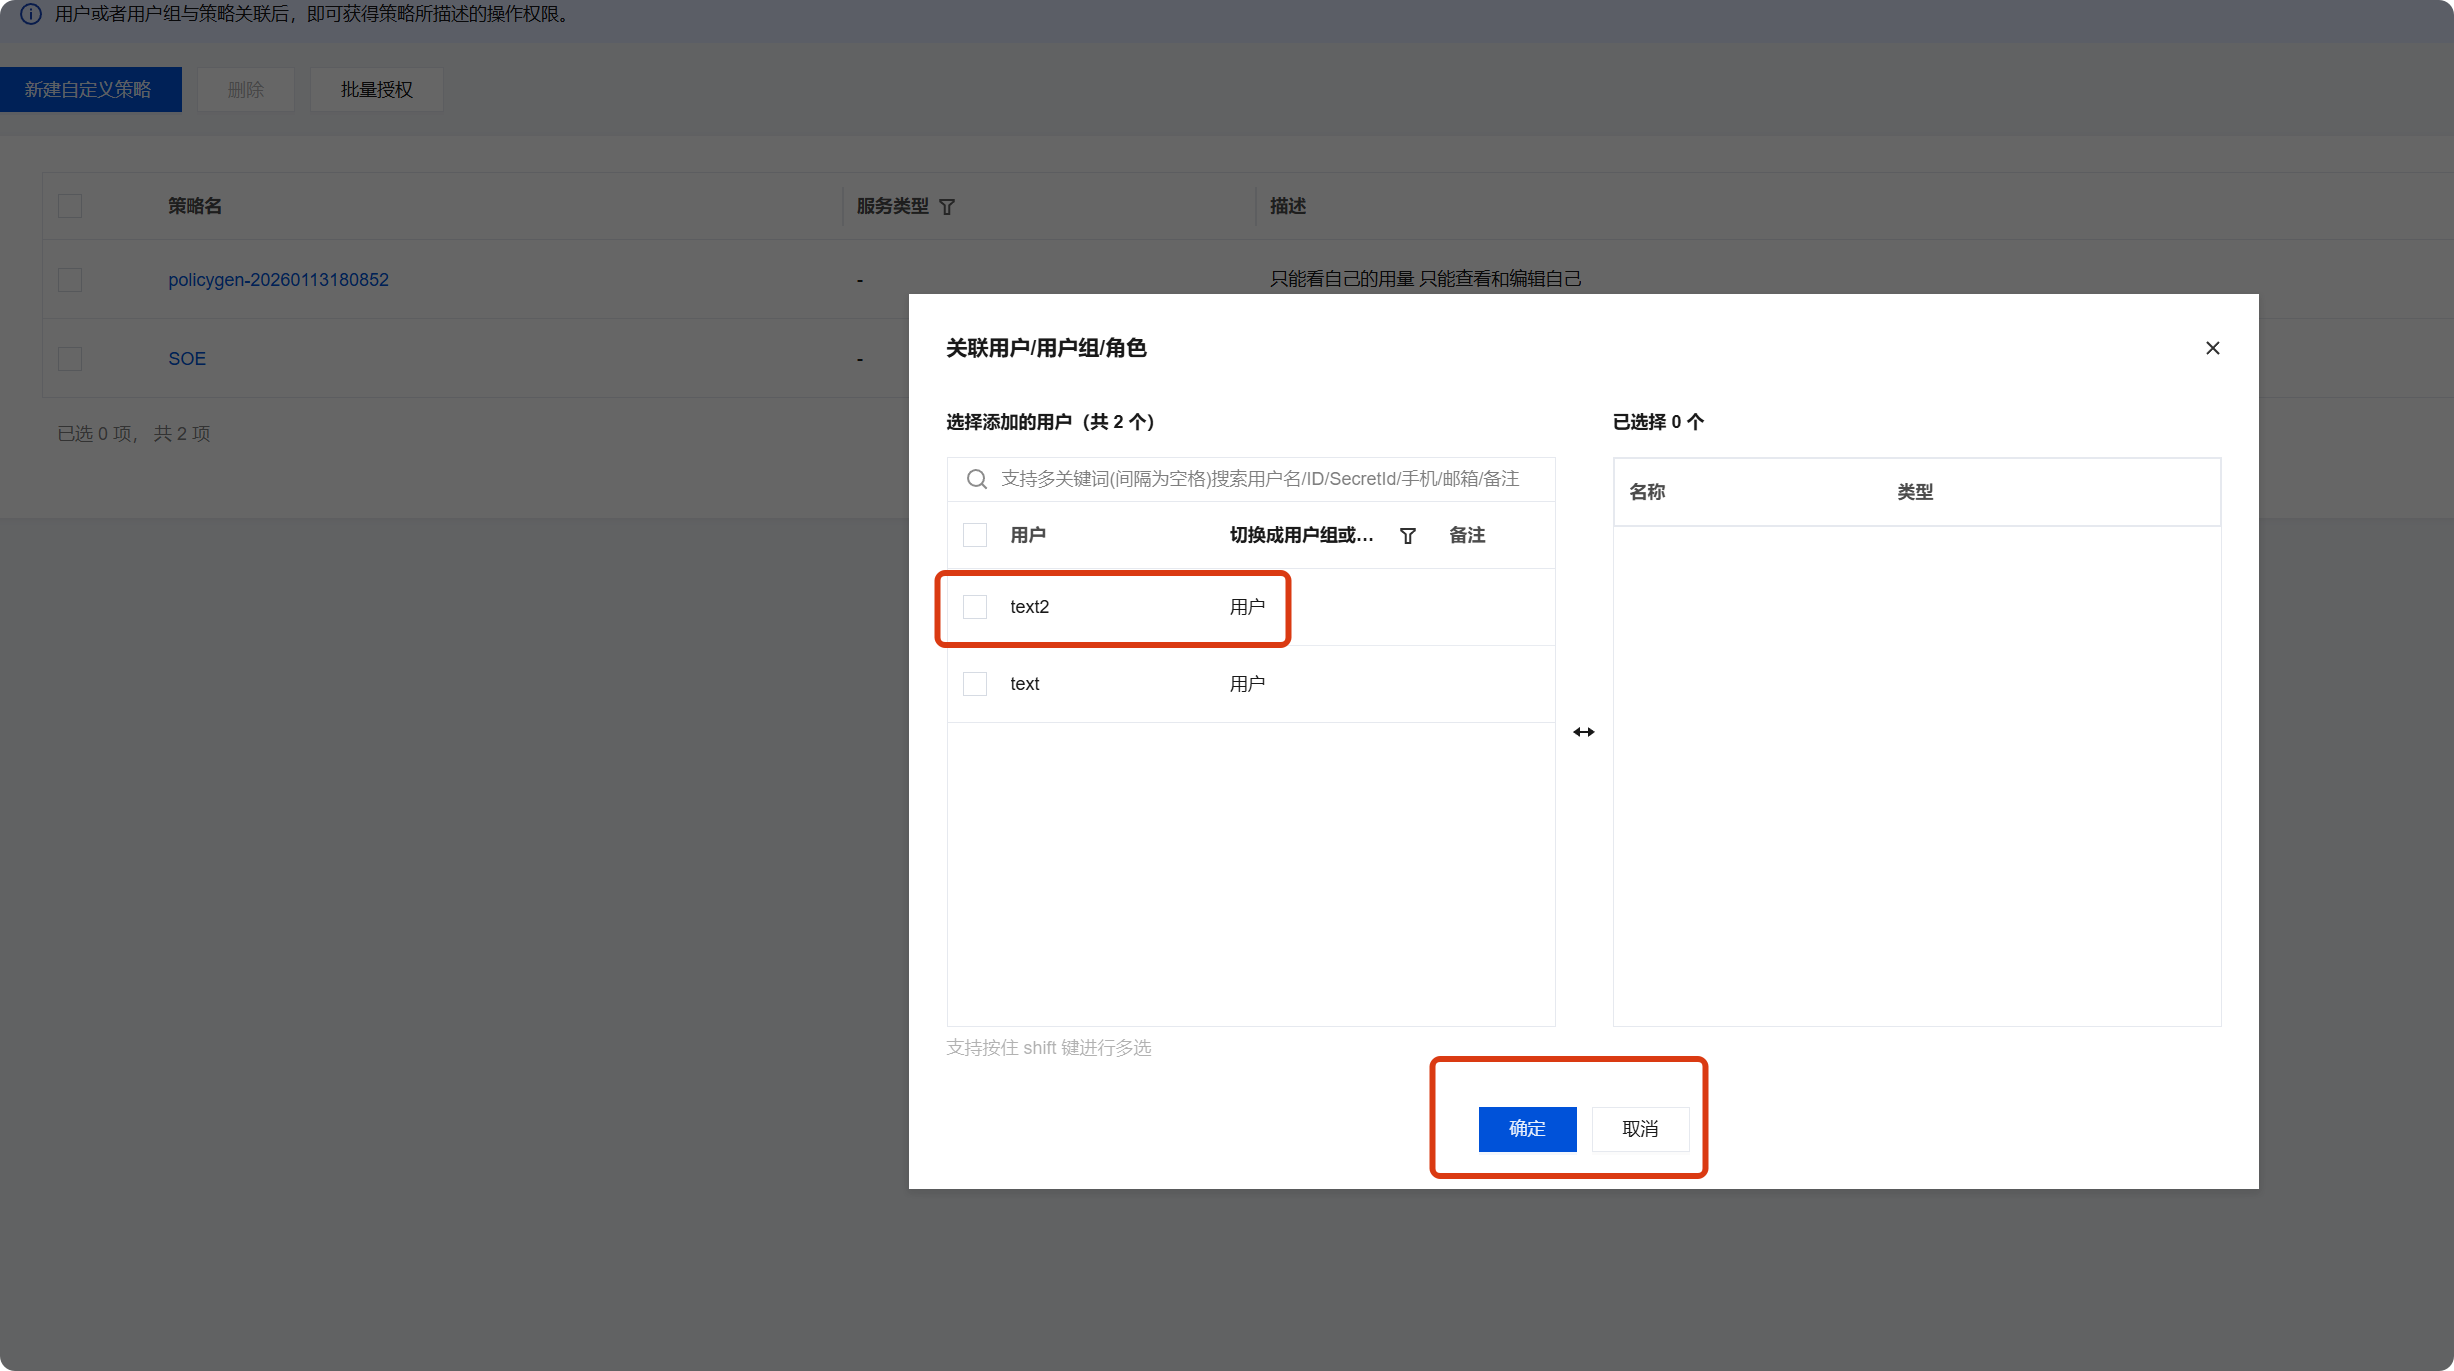Expand the switch to user group column header

click(x=1300, y=535)
